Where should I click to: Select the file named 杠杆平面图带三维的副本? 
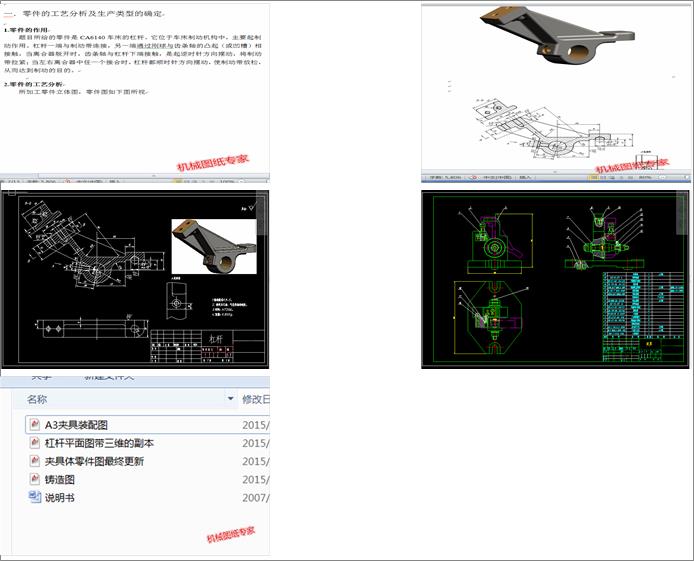pos(99,443)
